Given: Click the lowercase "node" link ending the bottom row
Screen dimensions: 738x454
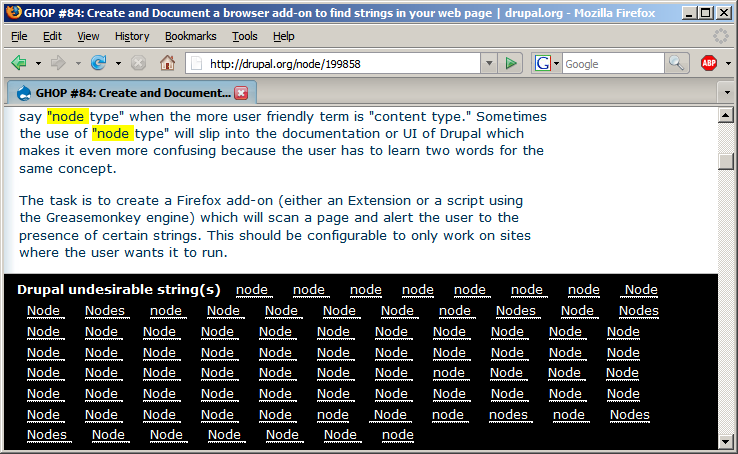Looking at the screenshot, I should 398,435.
